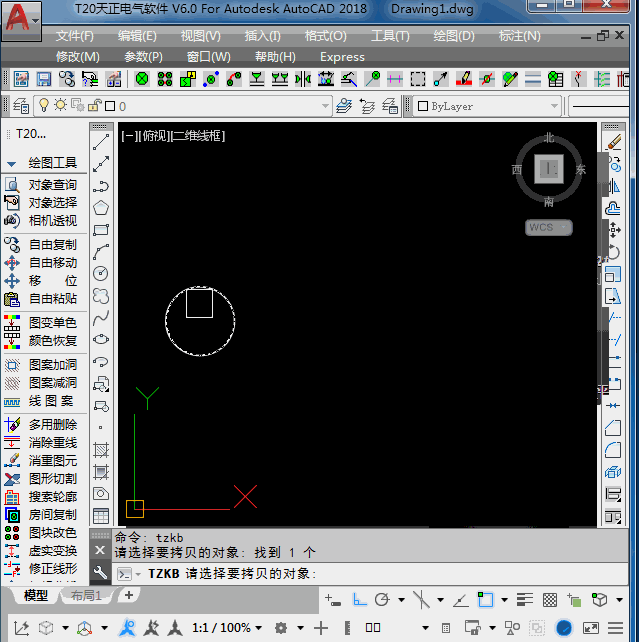Open the 编辑(E) menu
Screen dimensions: 639x642
tap(137, 36)
